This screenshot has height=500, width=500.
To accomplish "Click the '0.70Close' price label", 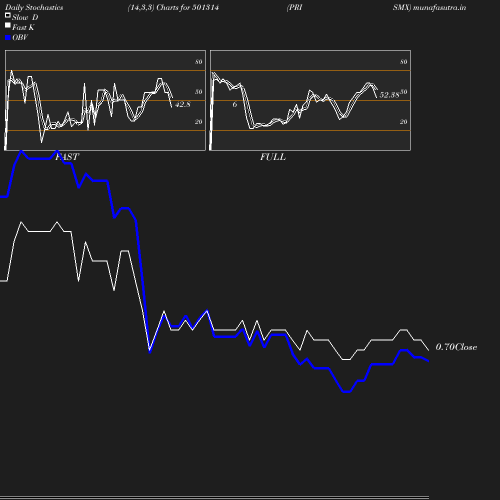I will [456, 347].
